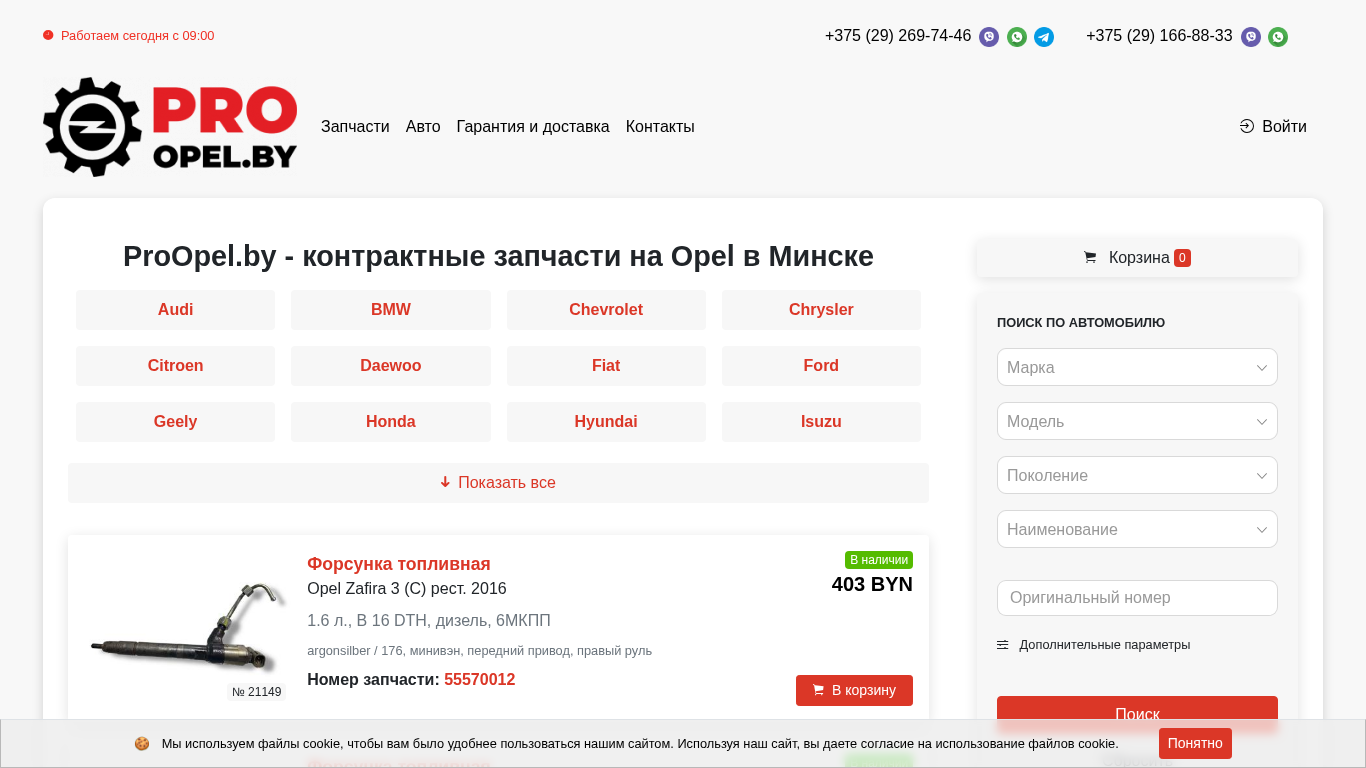Open the Запчасти menu item
The image size is (1366, 768).
click(x=355, y=127)
